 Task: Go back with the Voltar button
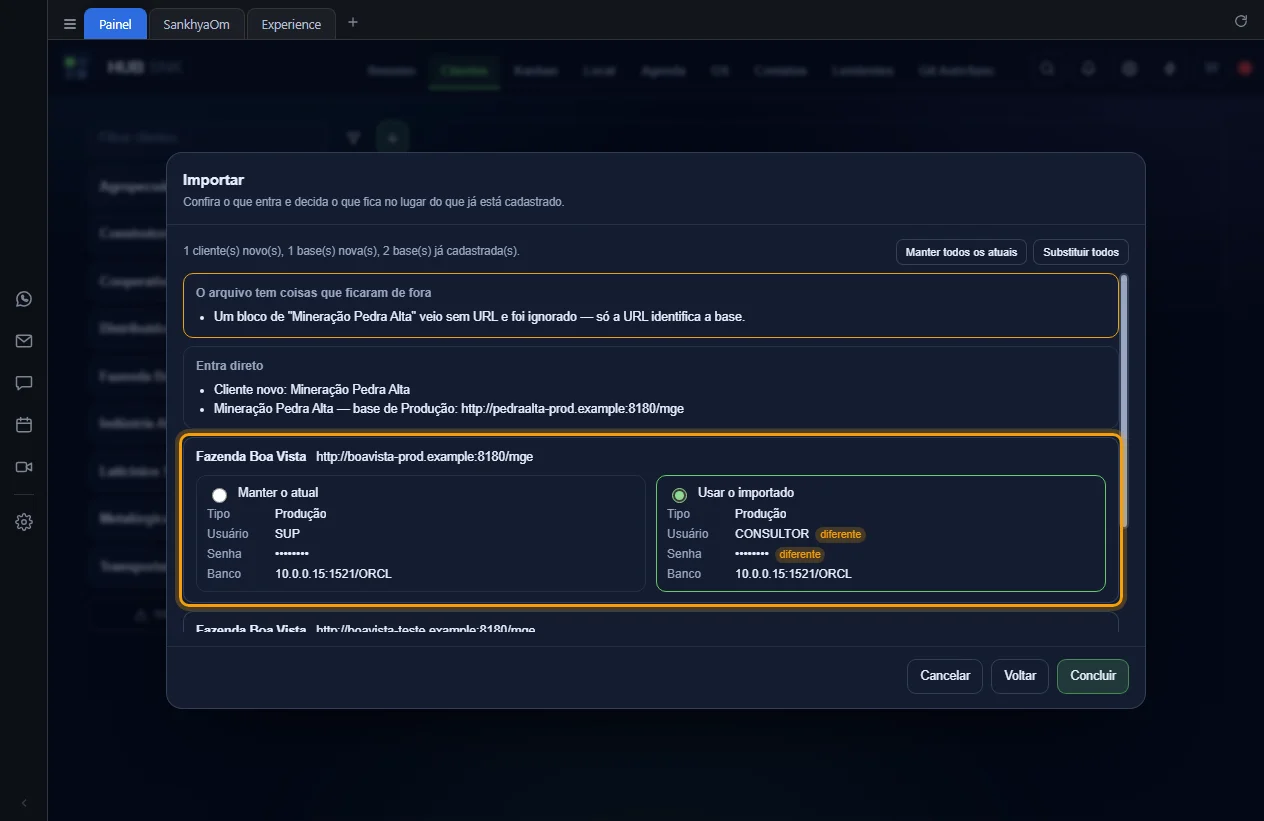click(1020, 676)
